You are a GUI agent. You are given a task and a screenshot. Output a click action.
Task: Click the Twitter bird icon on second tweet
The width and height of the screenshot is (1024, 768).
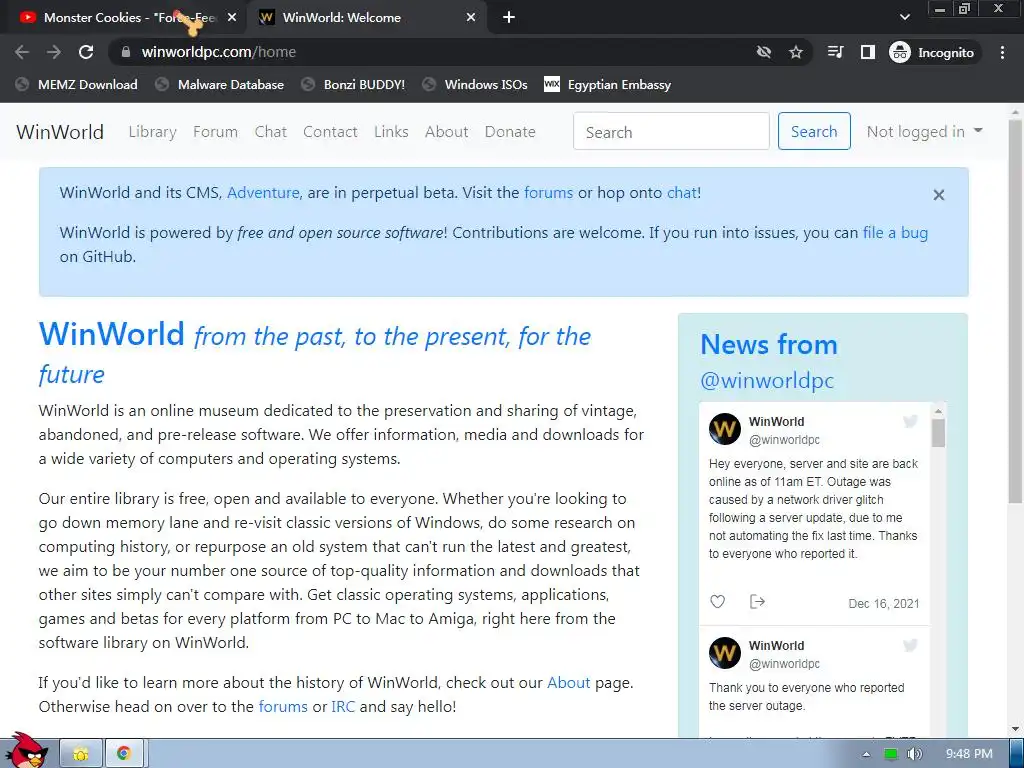[910, 645]
